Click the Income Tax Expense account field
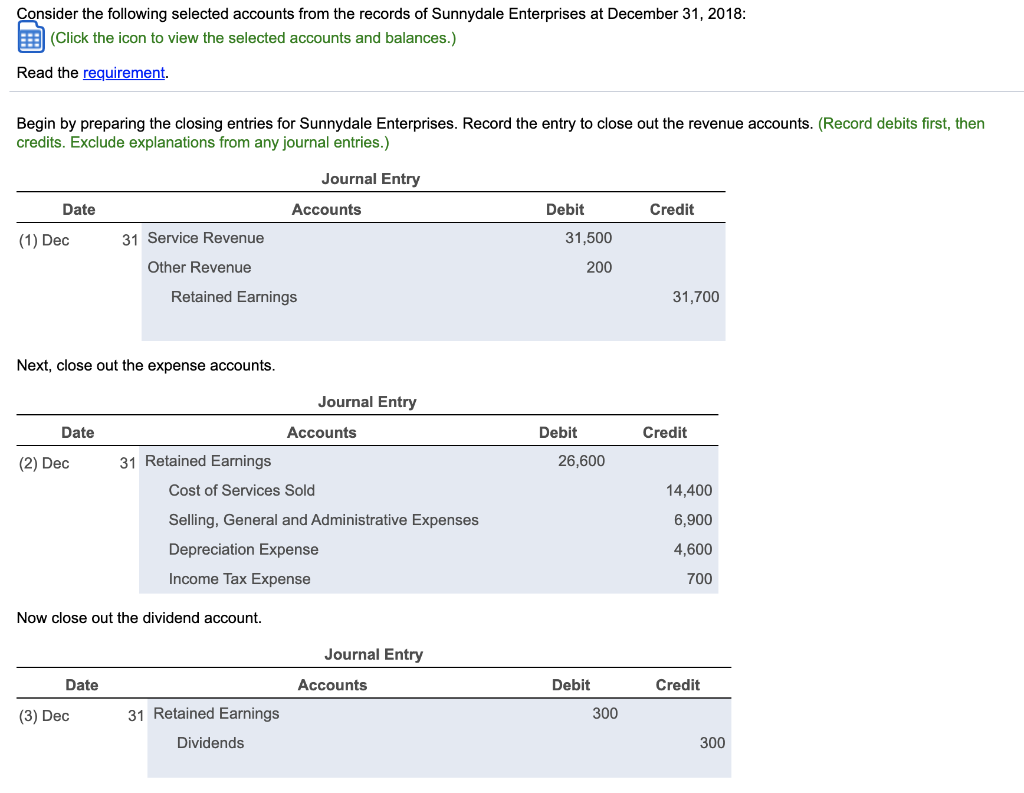 pos(240,578)
